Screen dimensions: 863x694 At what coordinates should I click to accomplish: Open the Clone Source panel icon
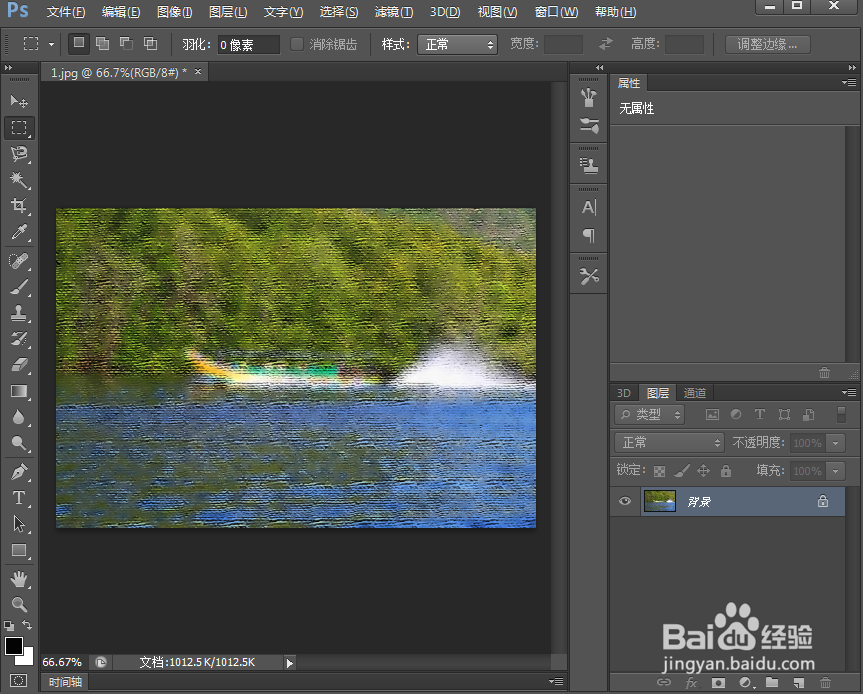588,165
